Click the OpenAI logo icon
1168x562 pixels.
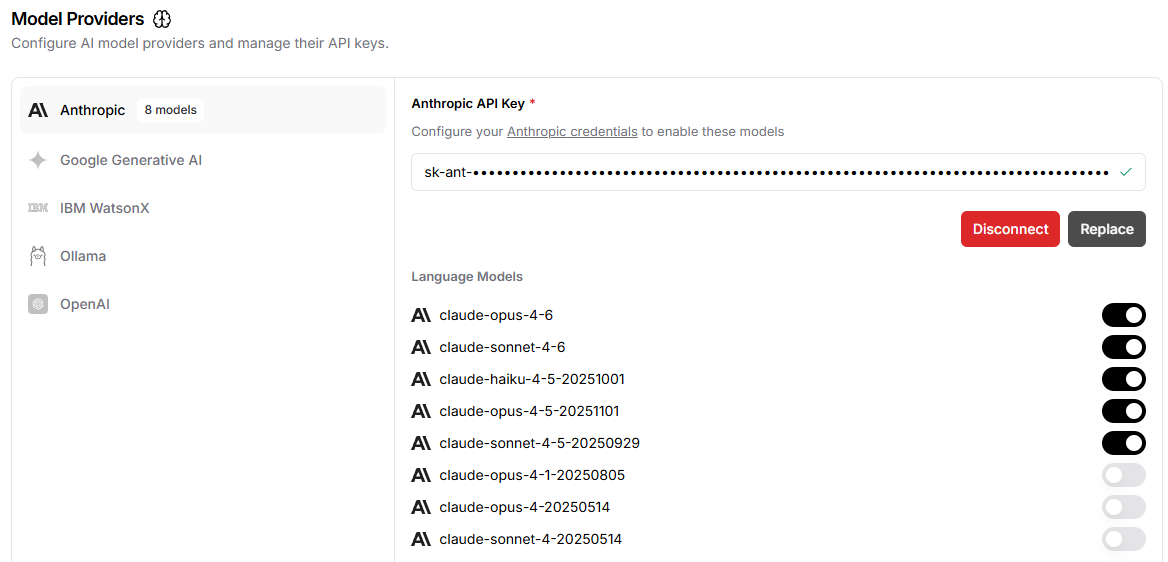click(x=38, y=304)
